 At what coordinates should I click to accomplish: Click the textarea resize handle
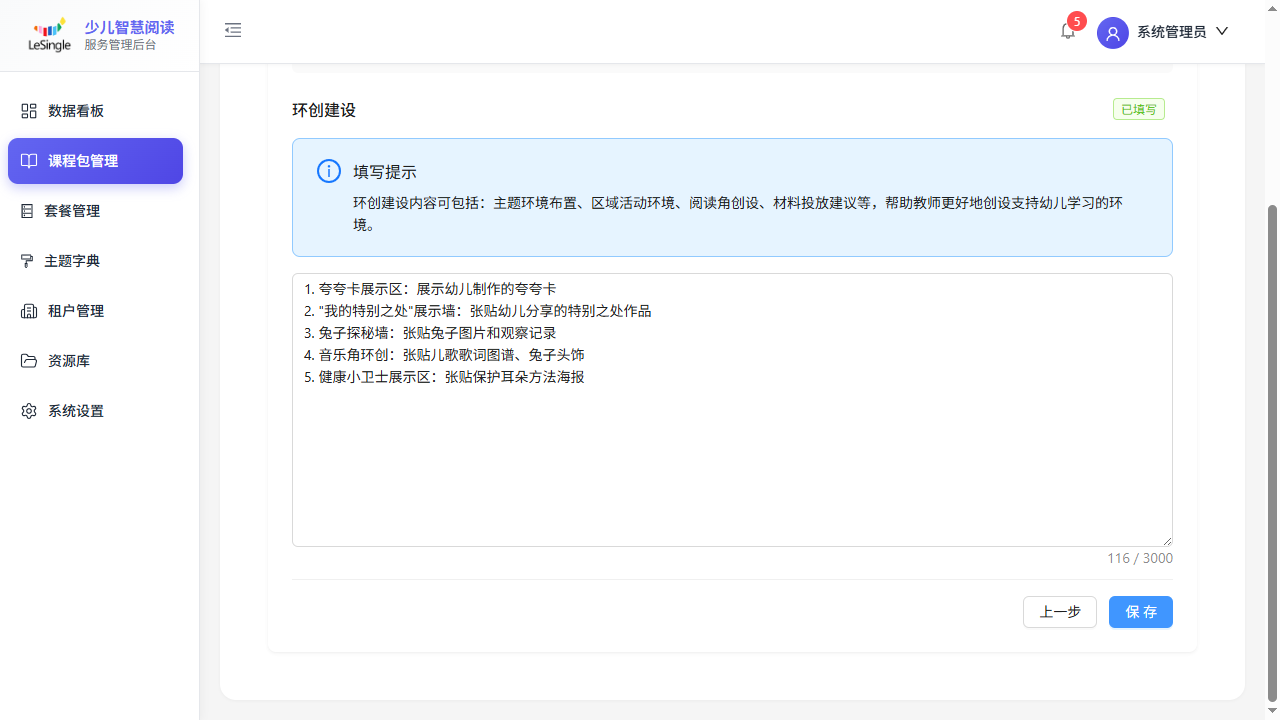[1166, 540]
